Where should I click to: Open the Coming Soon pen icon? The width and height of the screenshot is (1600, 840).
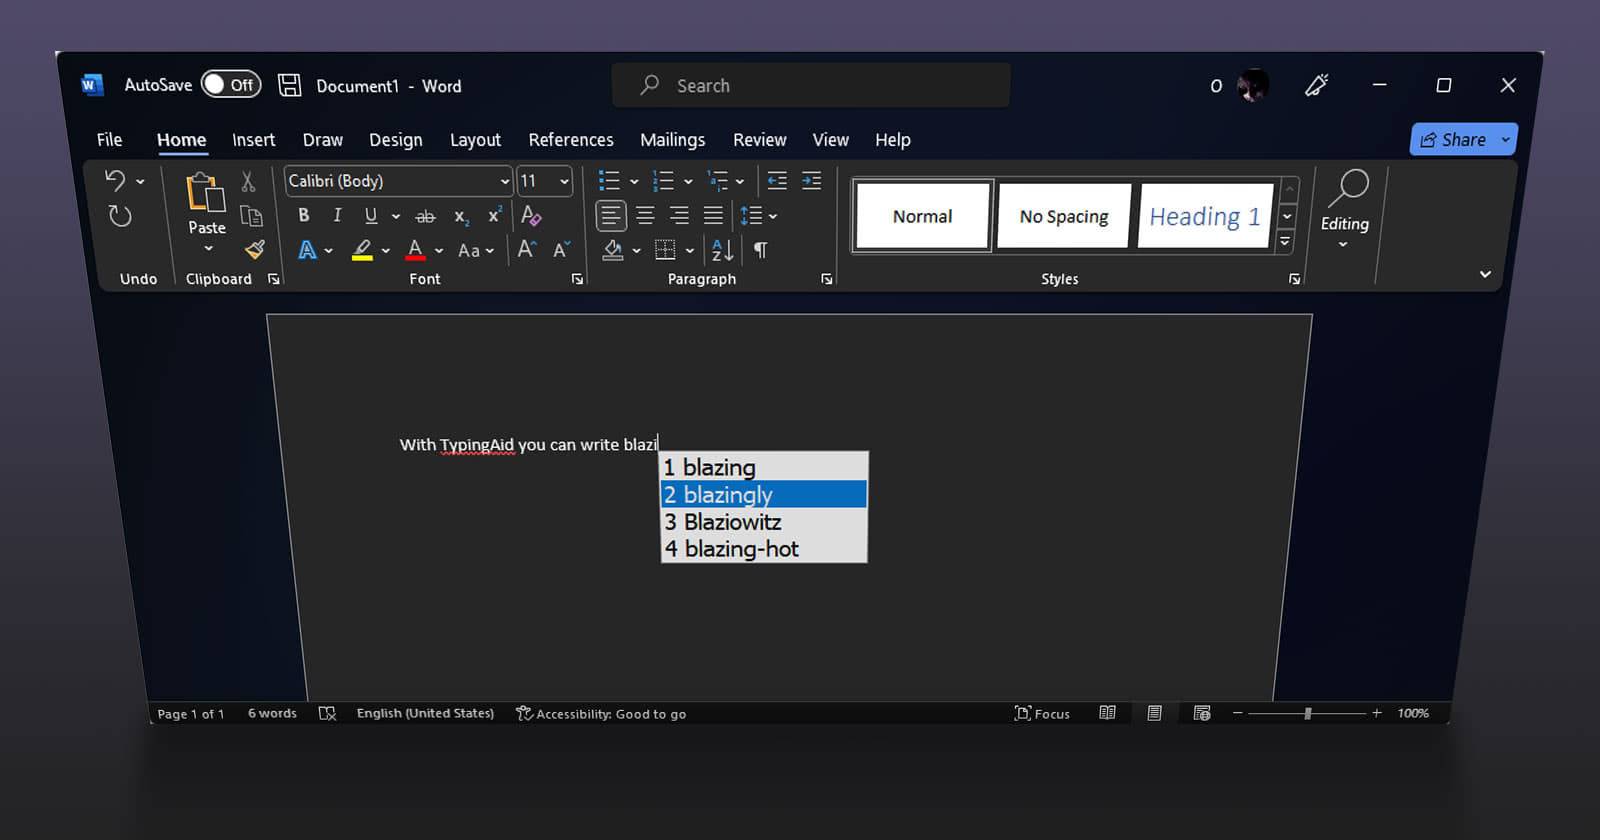tap(1316, 86)
